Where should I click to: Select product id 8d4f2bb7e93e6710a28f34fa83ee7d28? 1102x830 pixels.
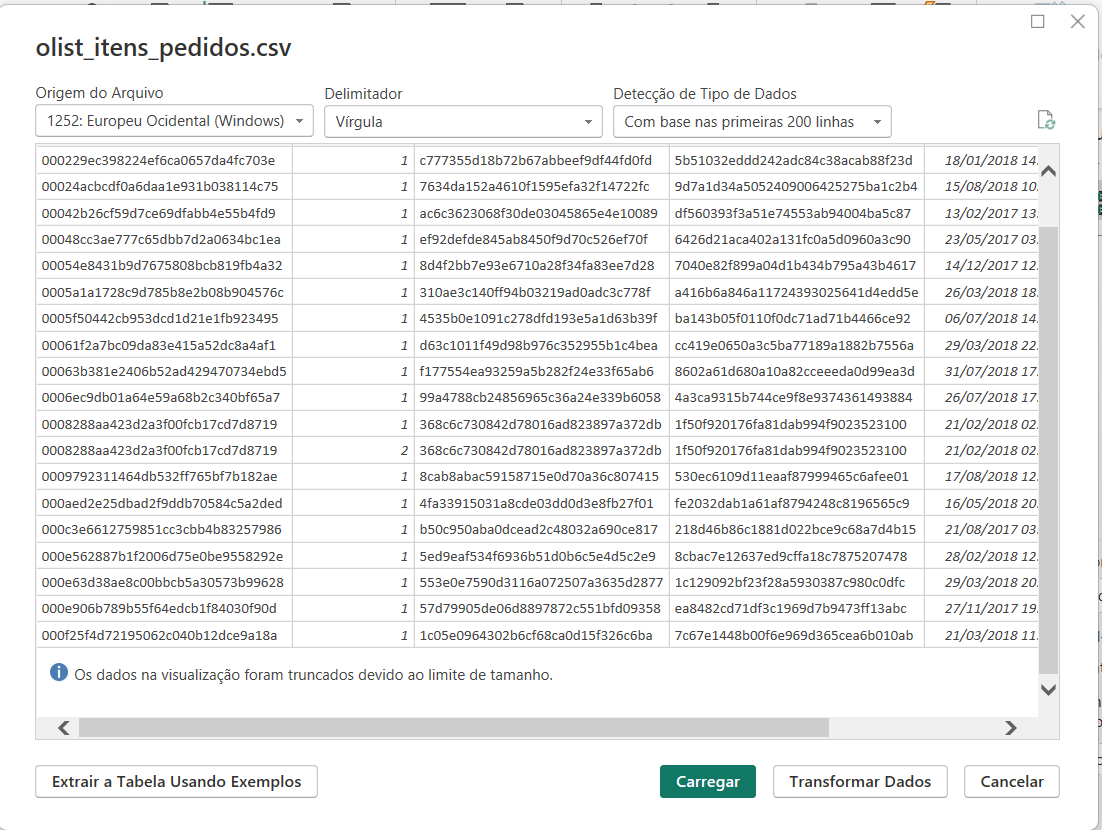[x=541, y=266]
